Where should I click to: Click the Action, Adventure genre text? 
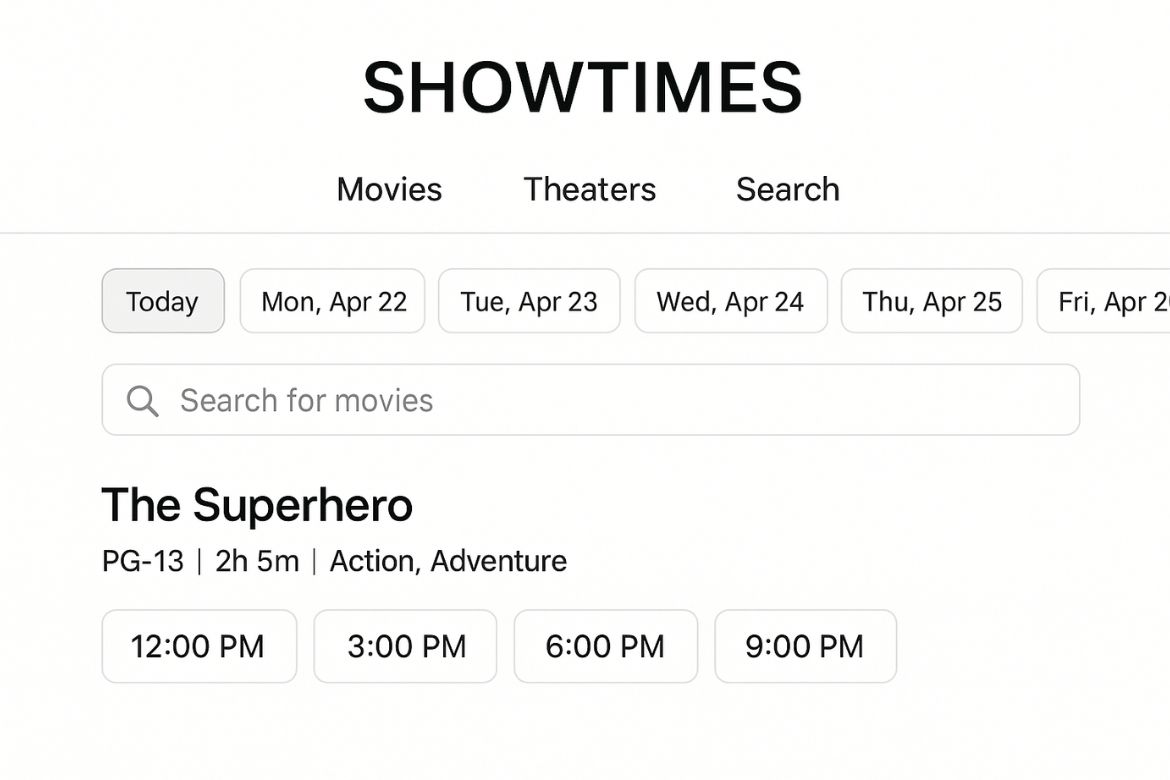[448, 561]
